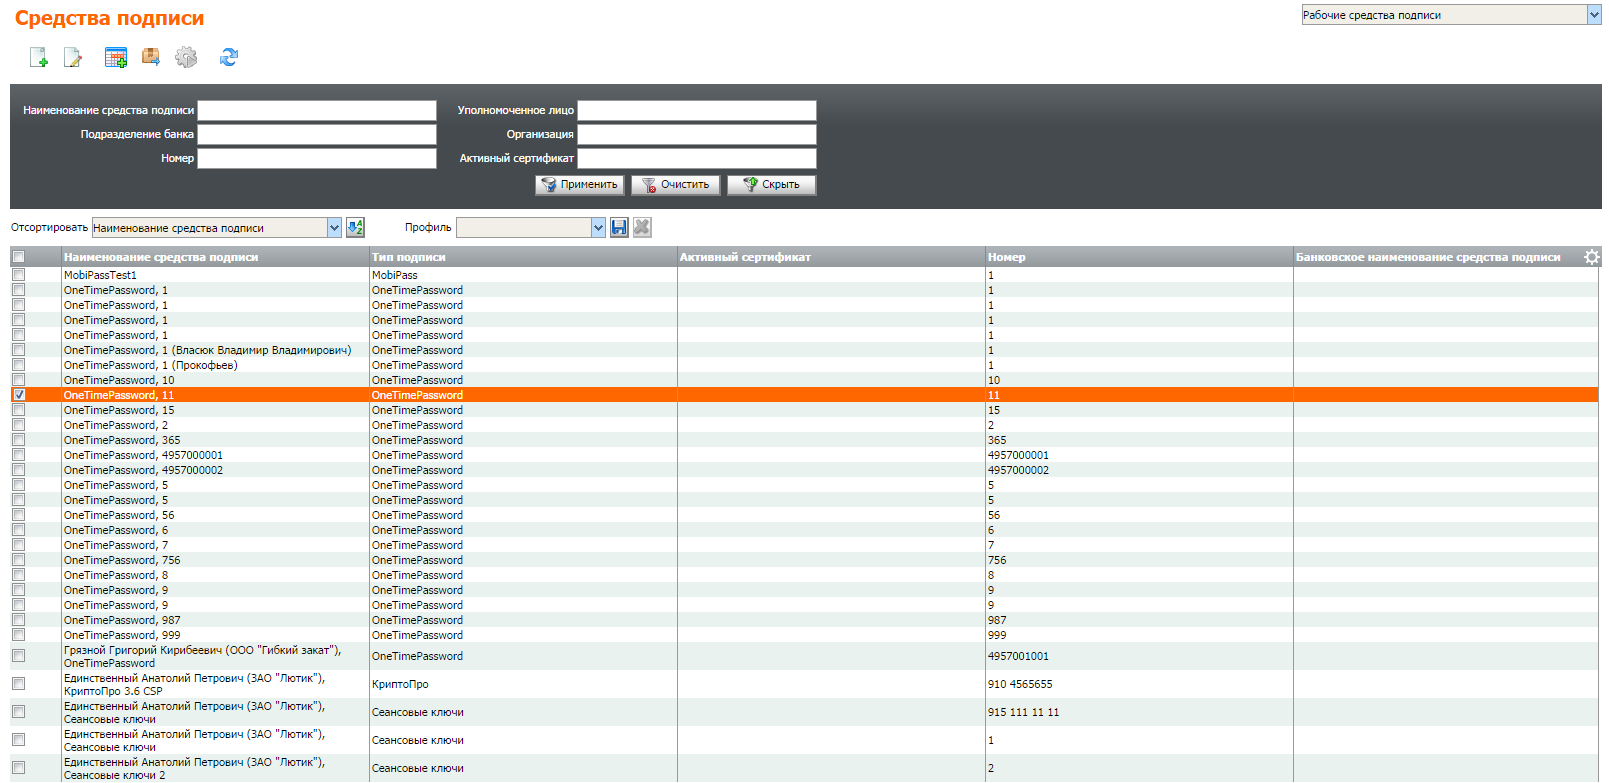
Task: Check the OneTimePassword, 4957000001 row checkbox
Action: 18,455
